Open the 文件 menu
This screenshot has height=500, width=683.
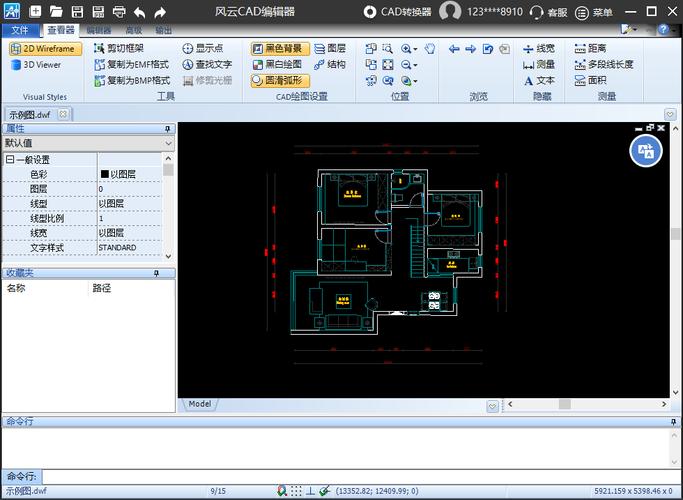coord(20,30)
